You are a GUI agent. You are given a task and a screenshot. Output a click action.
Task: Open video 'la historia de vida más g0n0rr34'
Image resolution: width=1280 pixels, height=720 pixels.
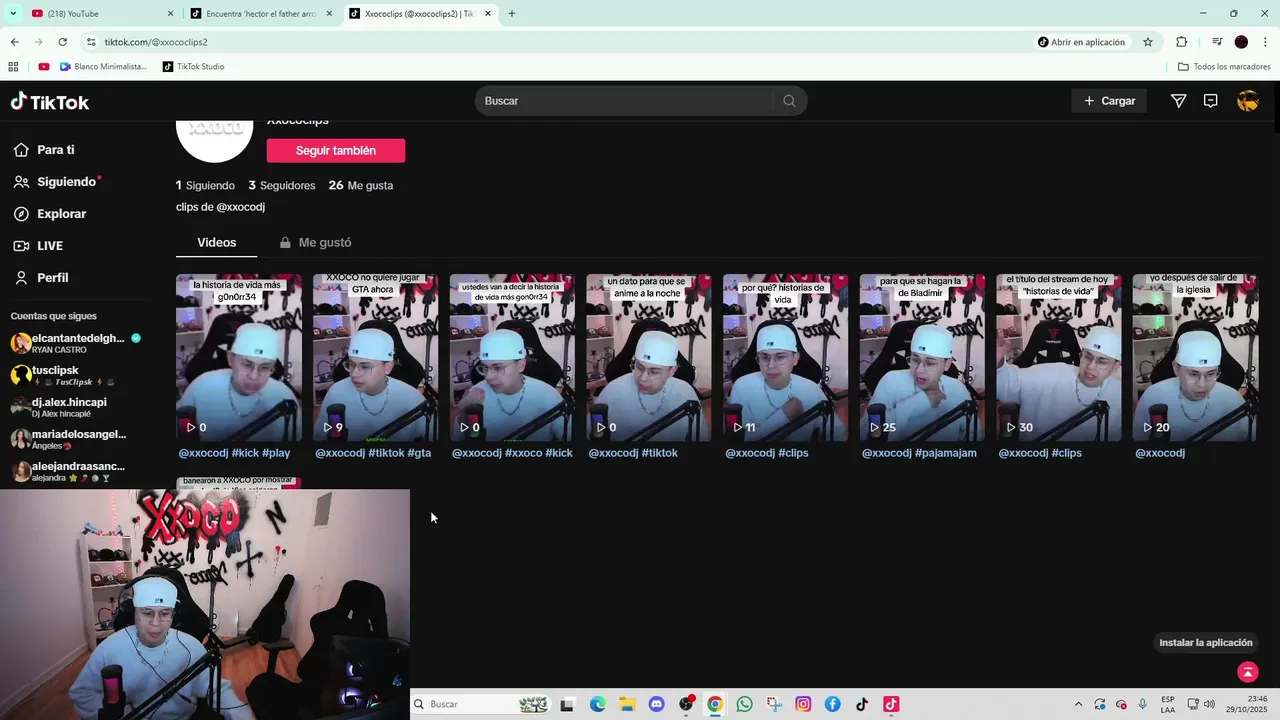[238, 358]
